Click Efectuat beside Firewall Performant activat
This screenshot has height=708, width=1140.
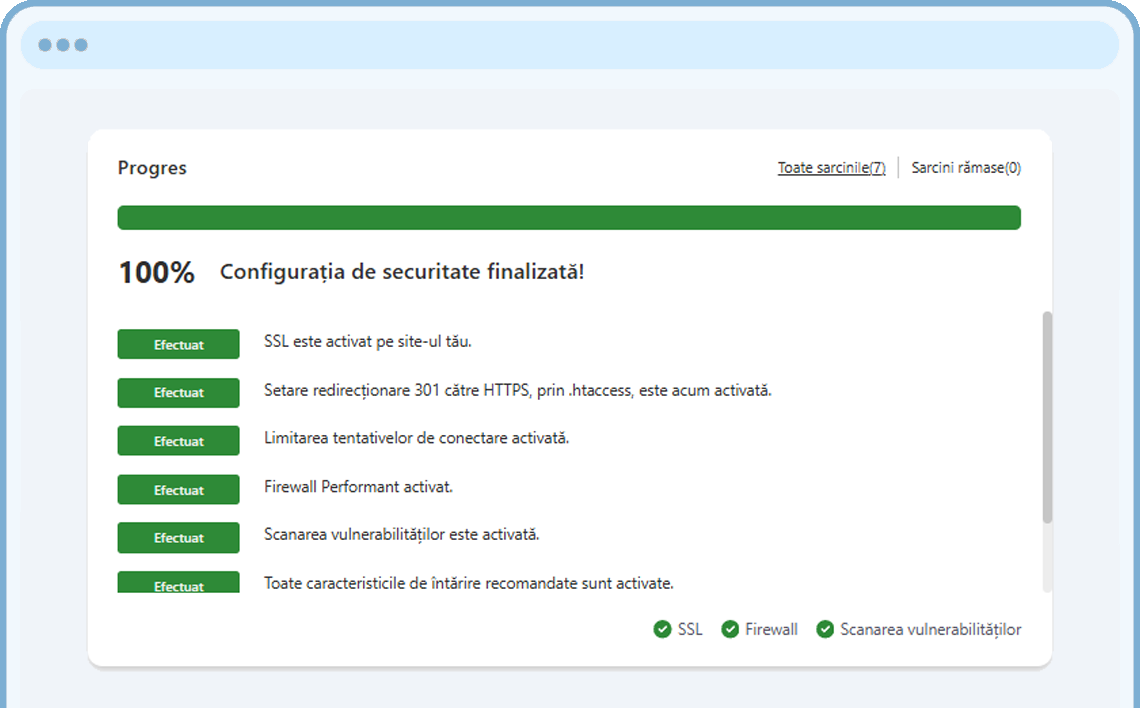click(178, 489)
